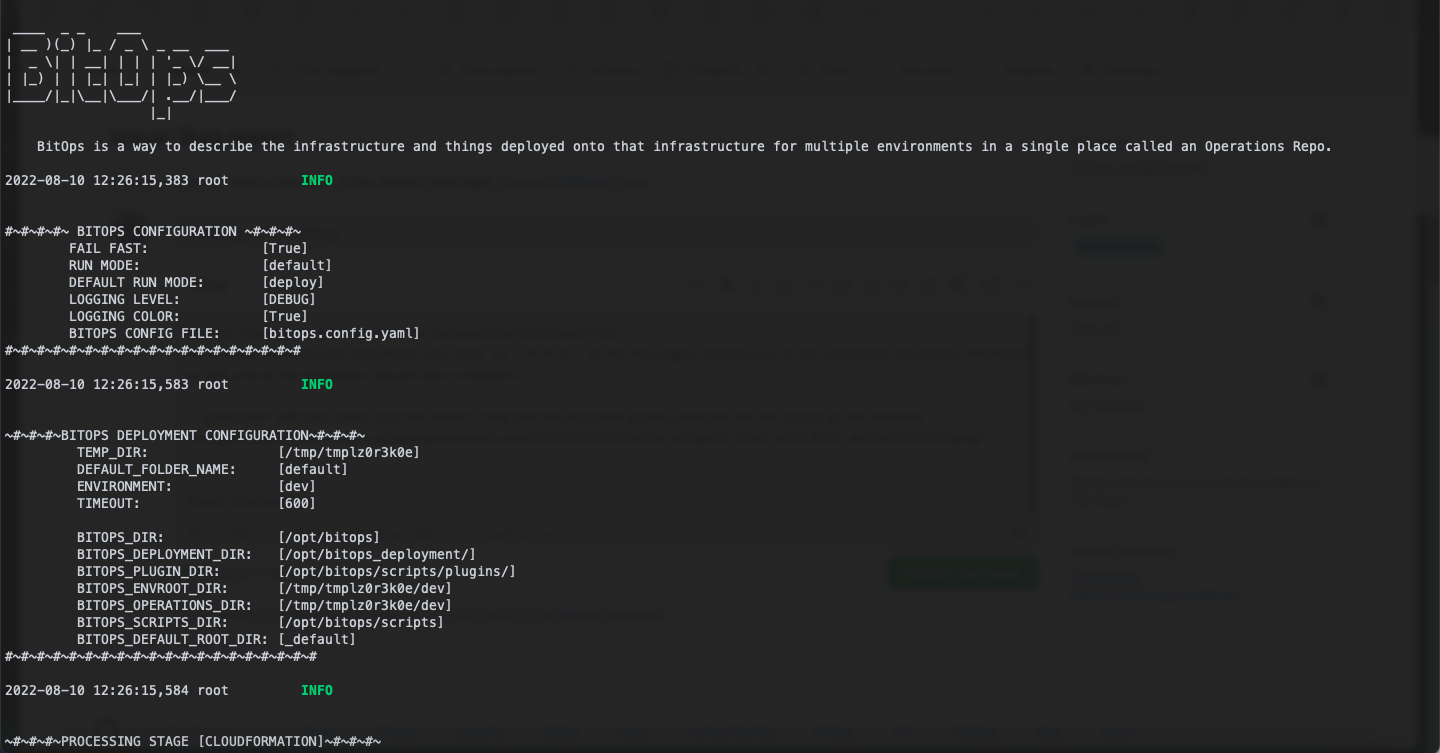Click the timestamp "2022-08-10 12:26:15,584 root"
This screenshot has height=753, width=1440.
coord(117,690)
